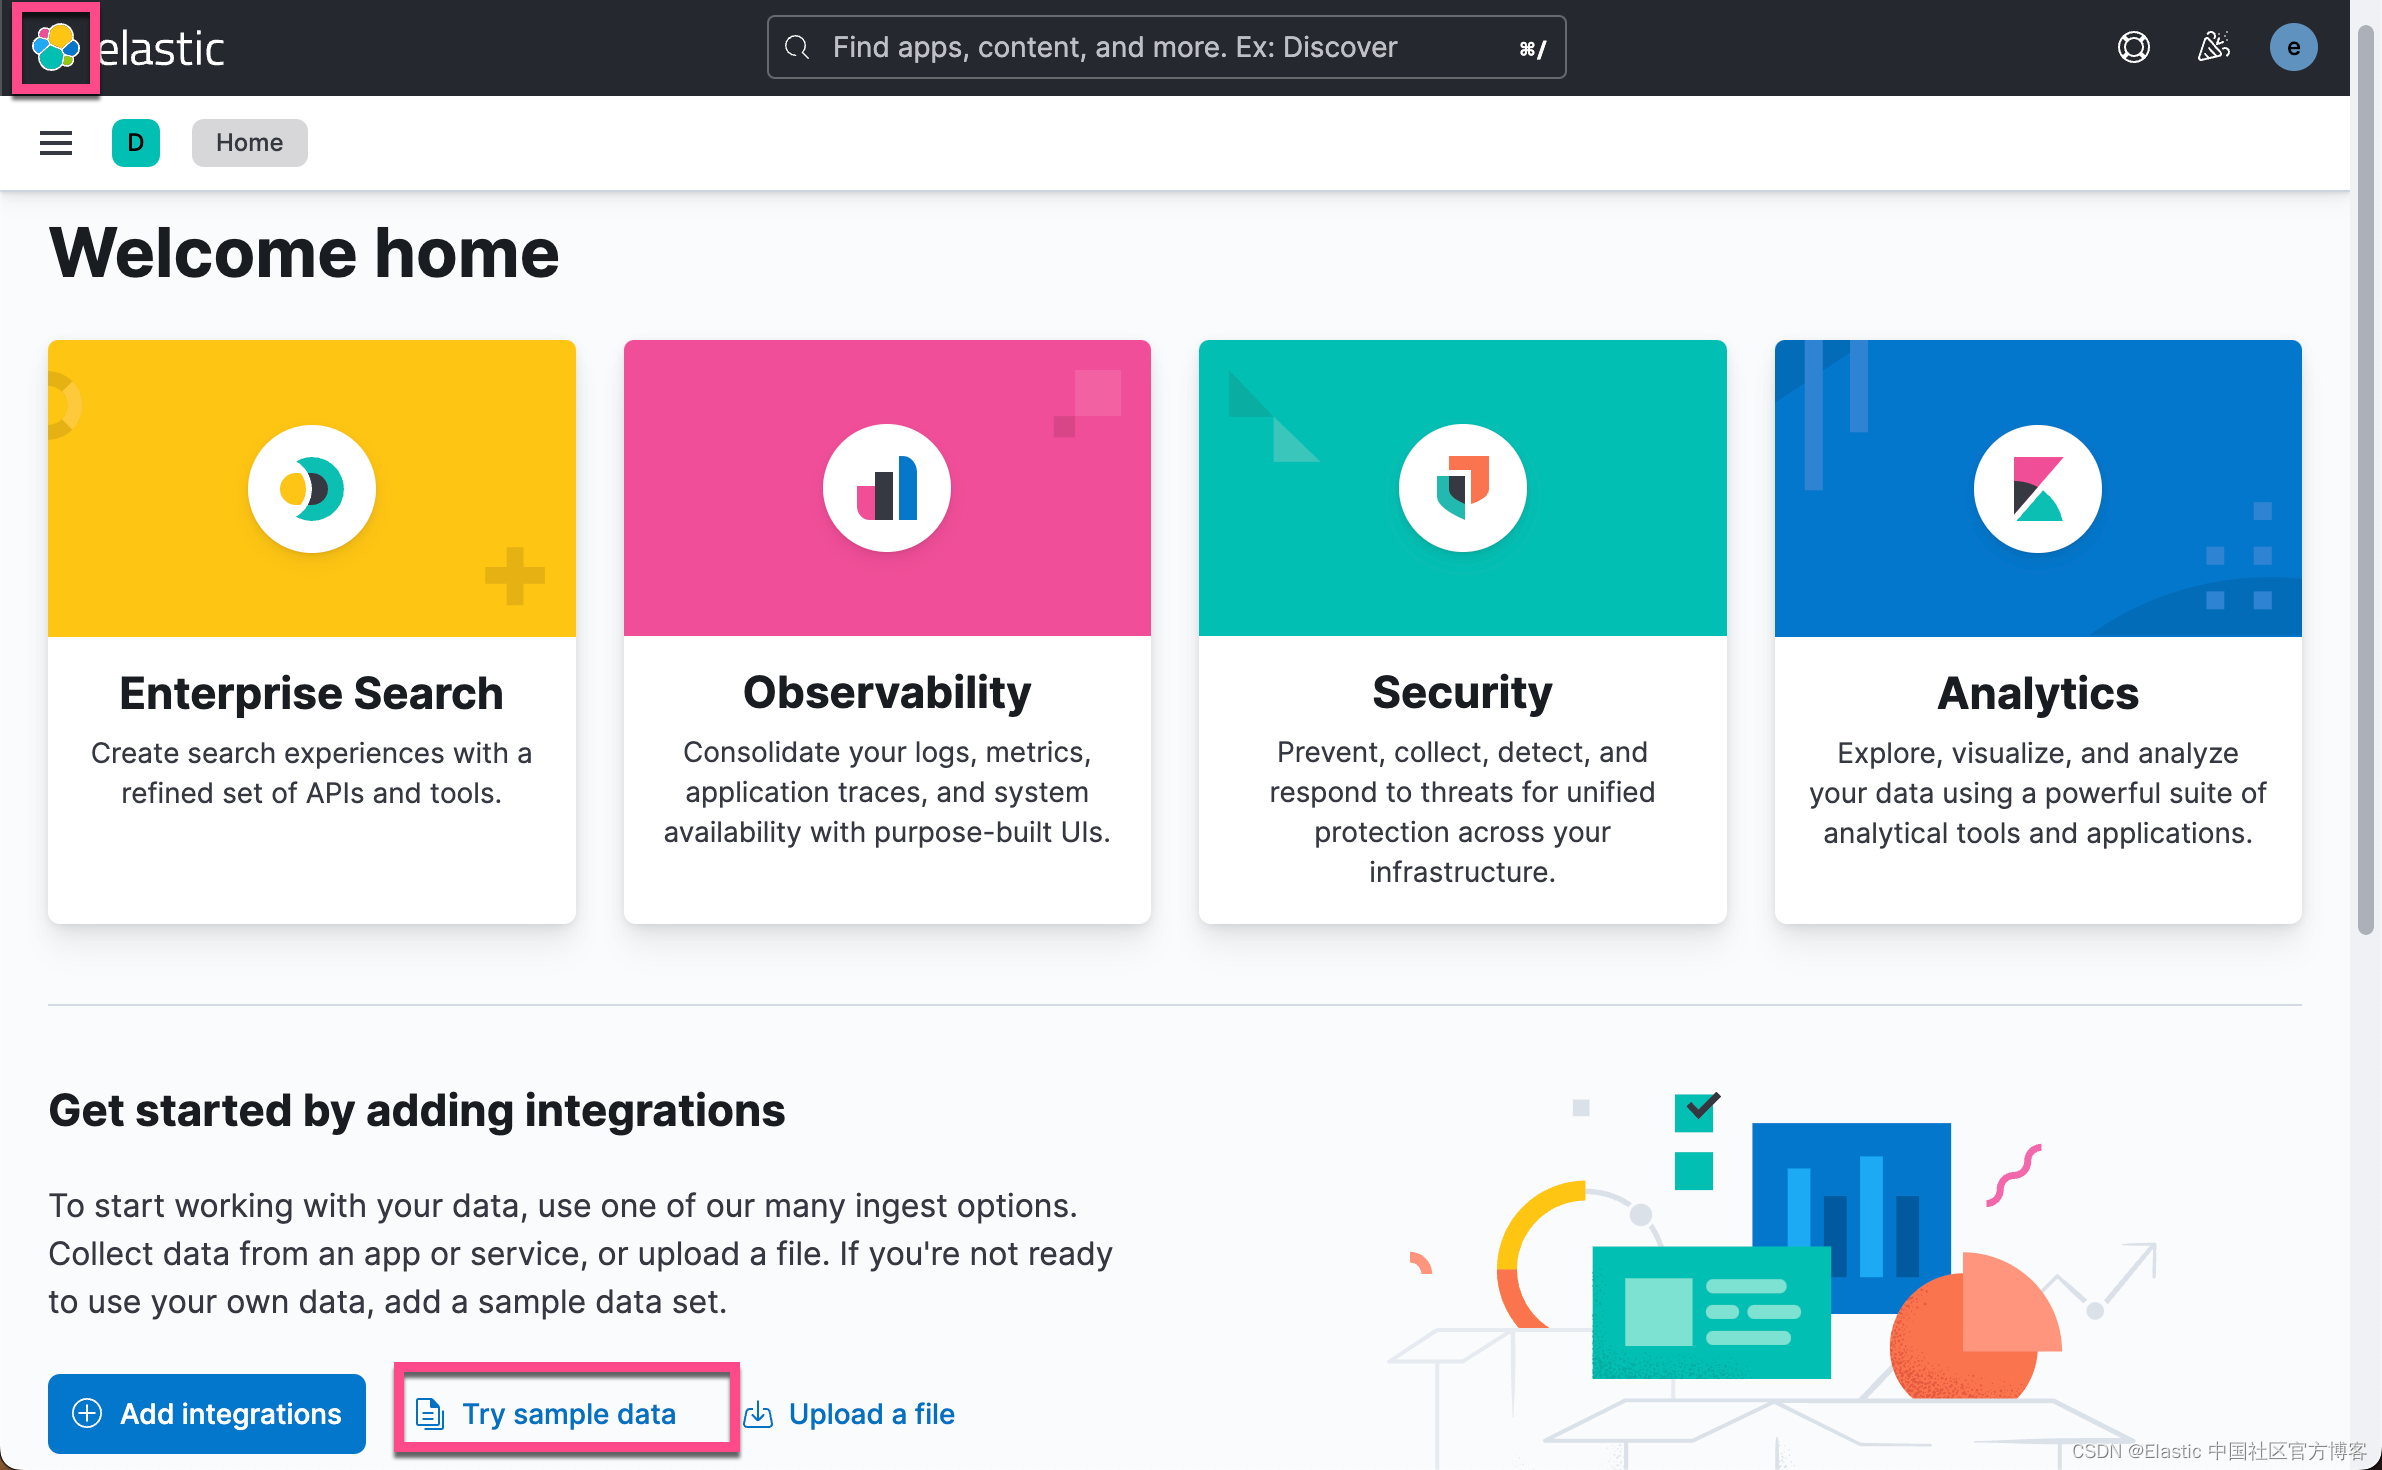Select the Home breadcrumb tab
2382x1470 pixels.
click(x=249, y=142)
